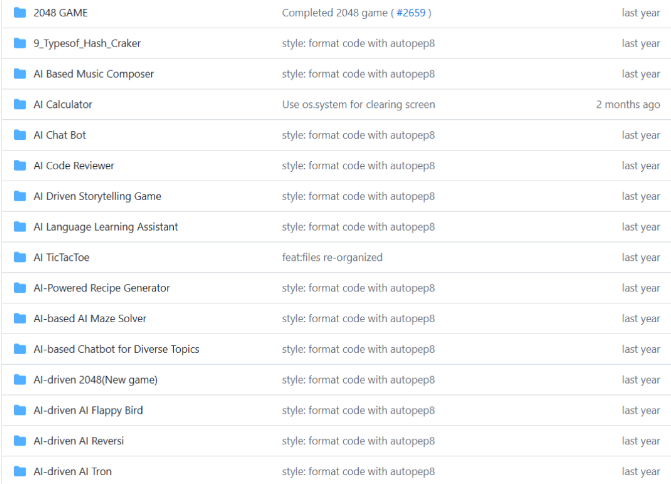This screenshot has height=484, width=671.
Task: Open AI Language Learning Assistant directory
Action: point(105,227)
